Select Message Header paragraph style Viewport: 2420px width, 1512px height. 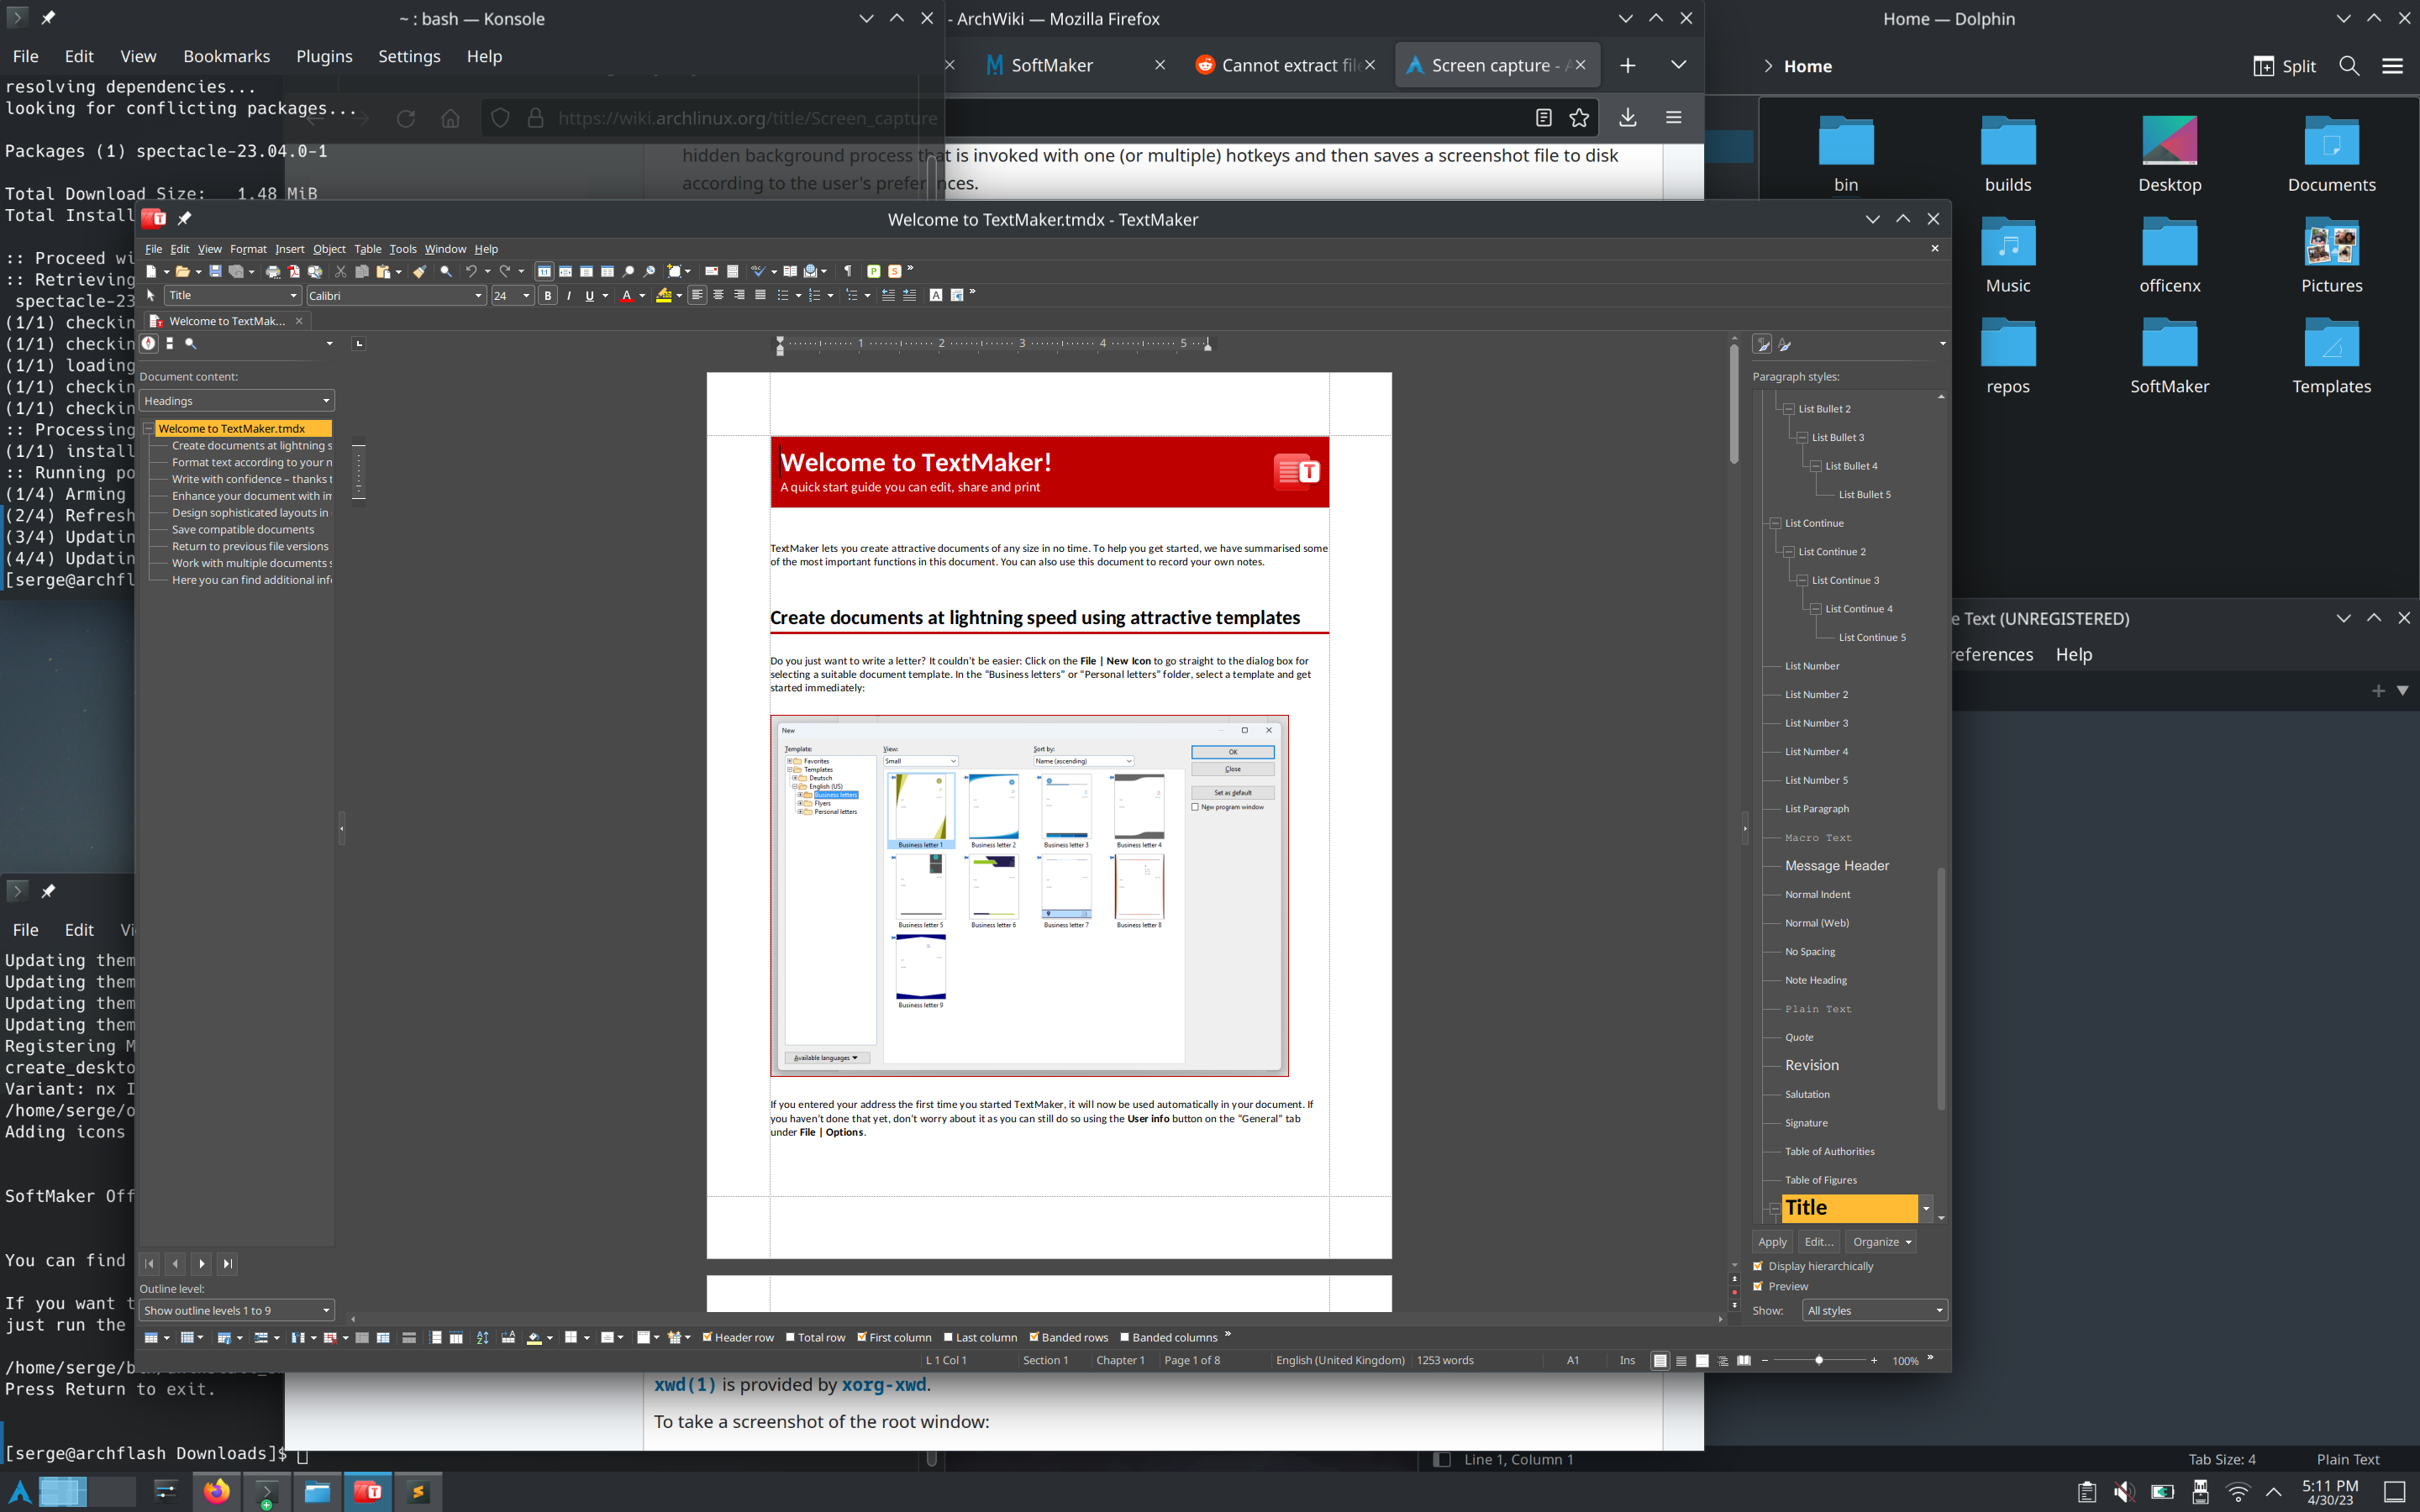pos(1836,866)
